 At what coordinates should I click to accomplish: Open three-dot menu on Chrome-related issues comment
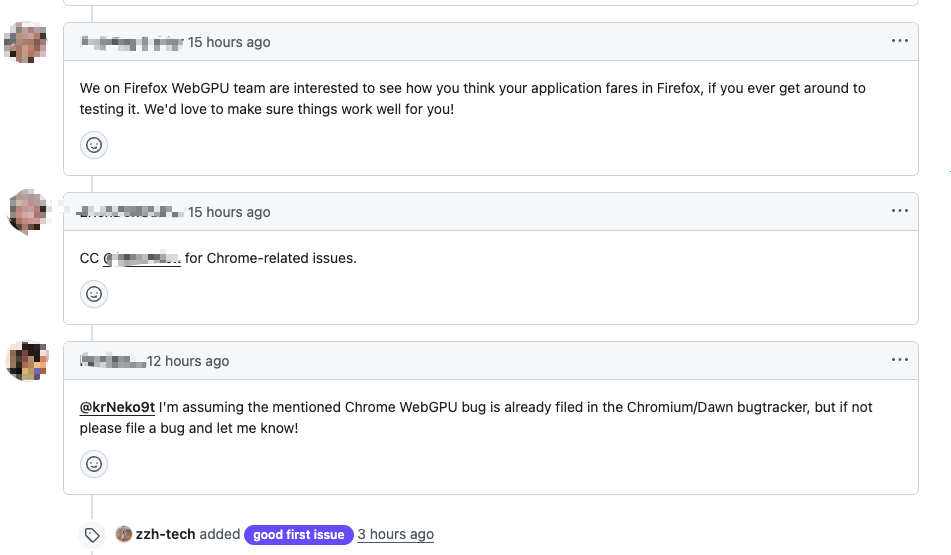click(900, 211)
